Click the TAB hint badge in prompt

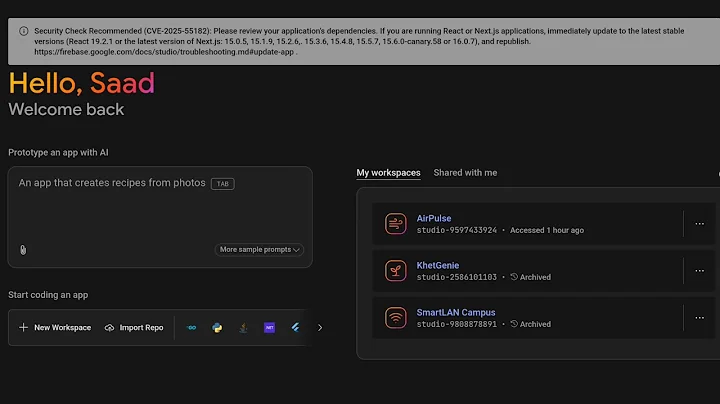coord(223,184)
